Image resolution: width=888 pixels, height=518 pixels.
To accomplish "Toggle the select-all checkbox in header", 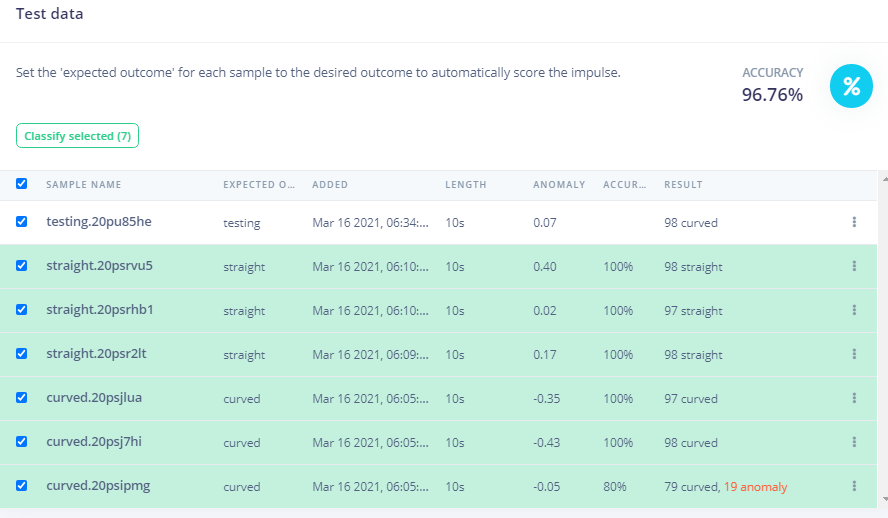I will pyautogui.click(x=22, y=184).
